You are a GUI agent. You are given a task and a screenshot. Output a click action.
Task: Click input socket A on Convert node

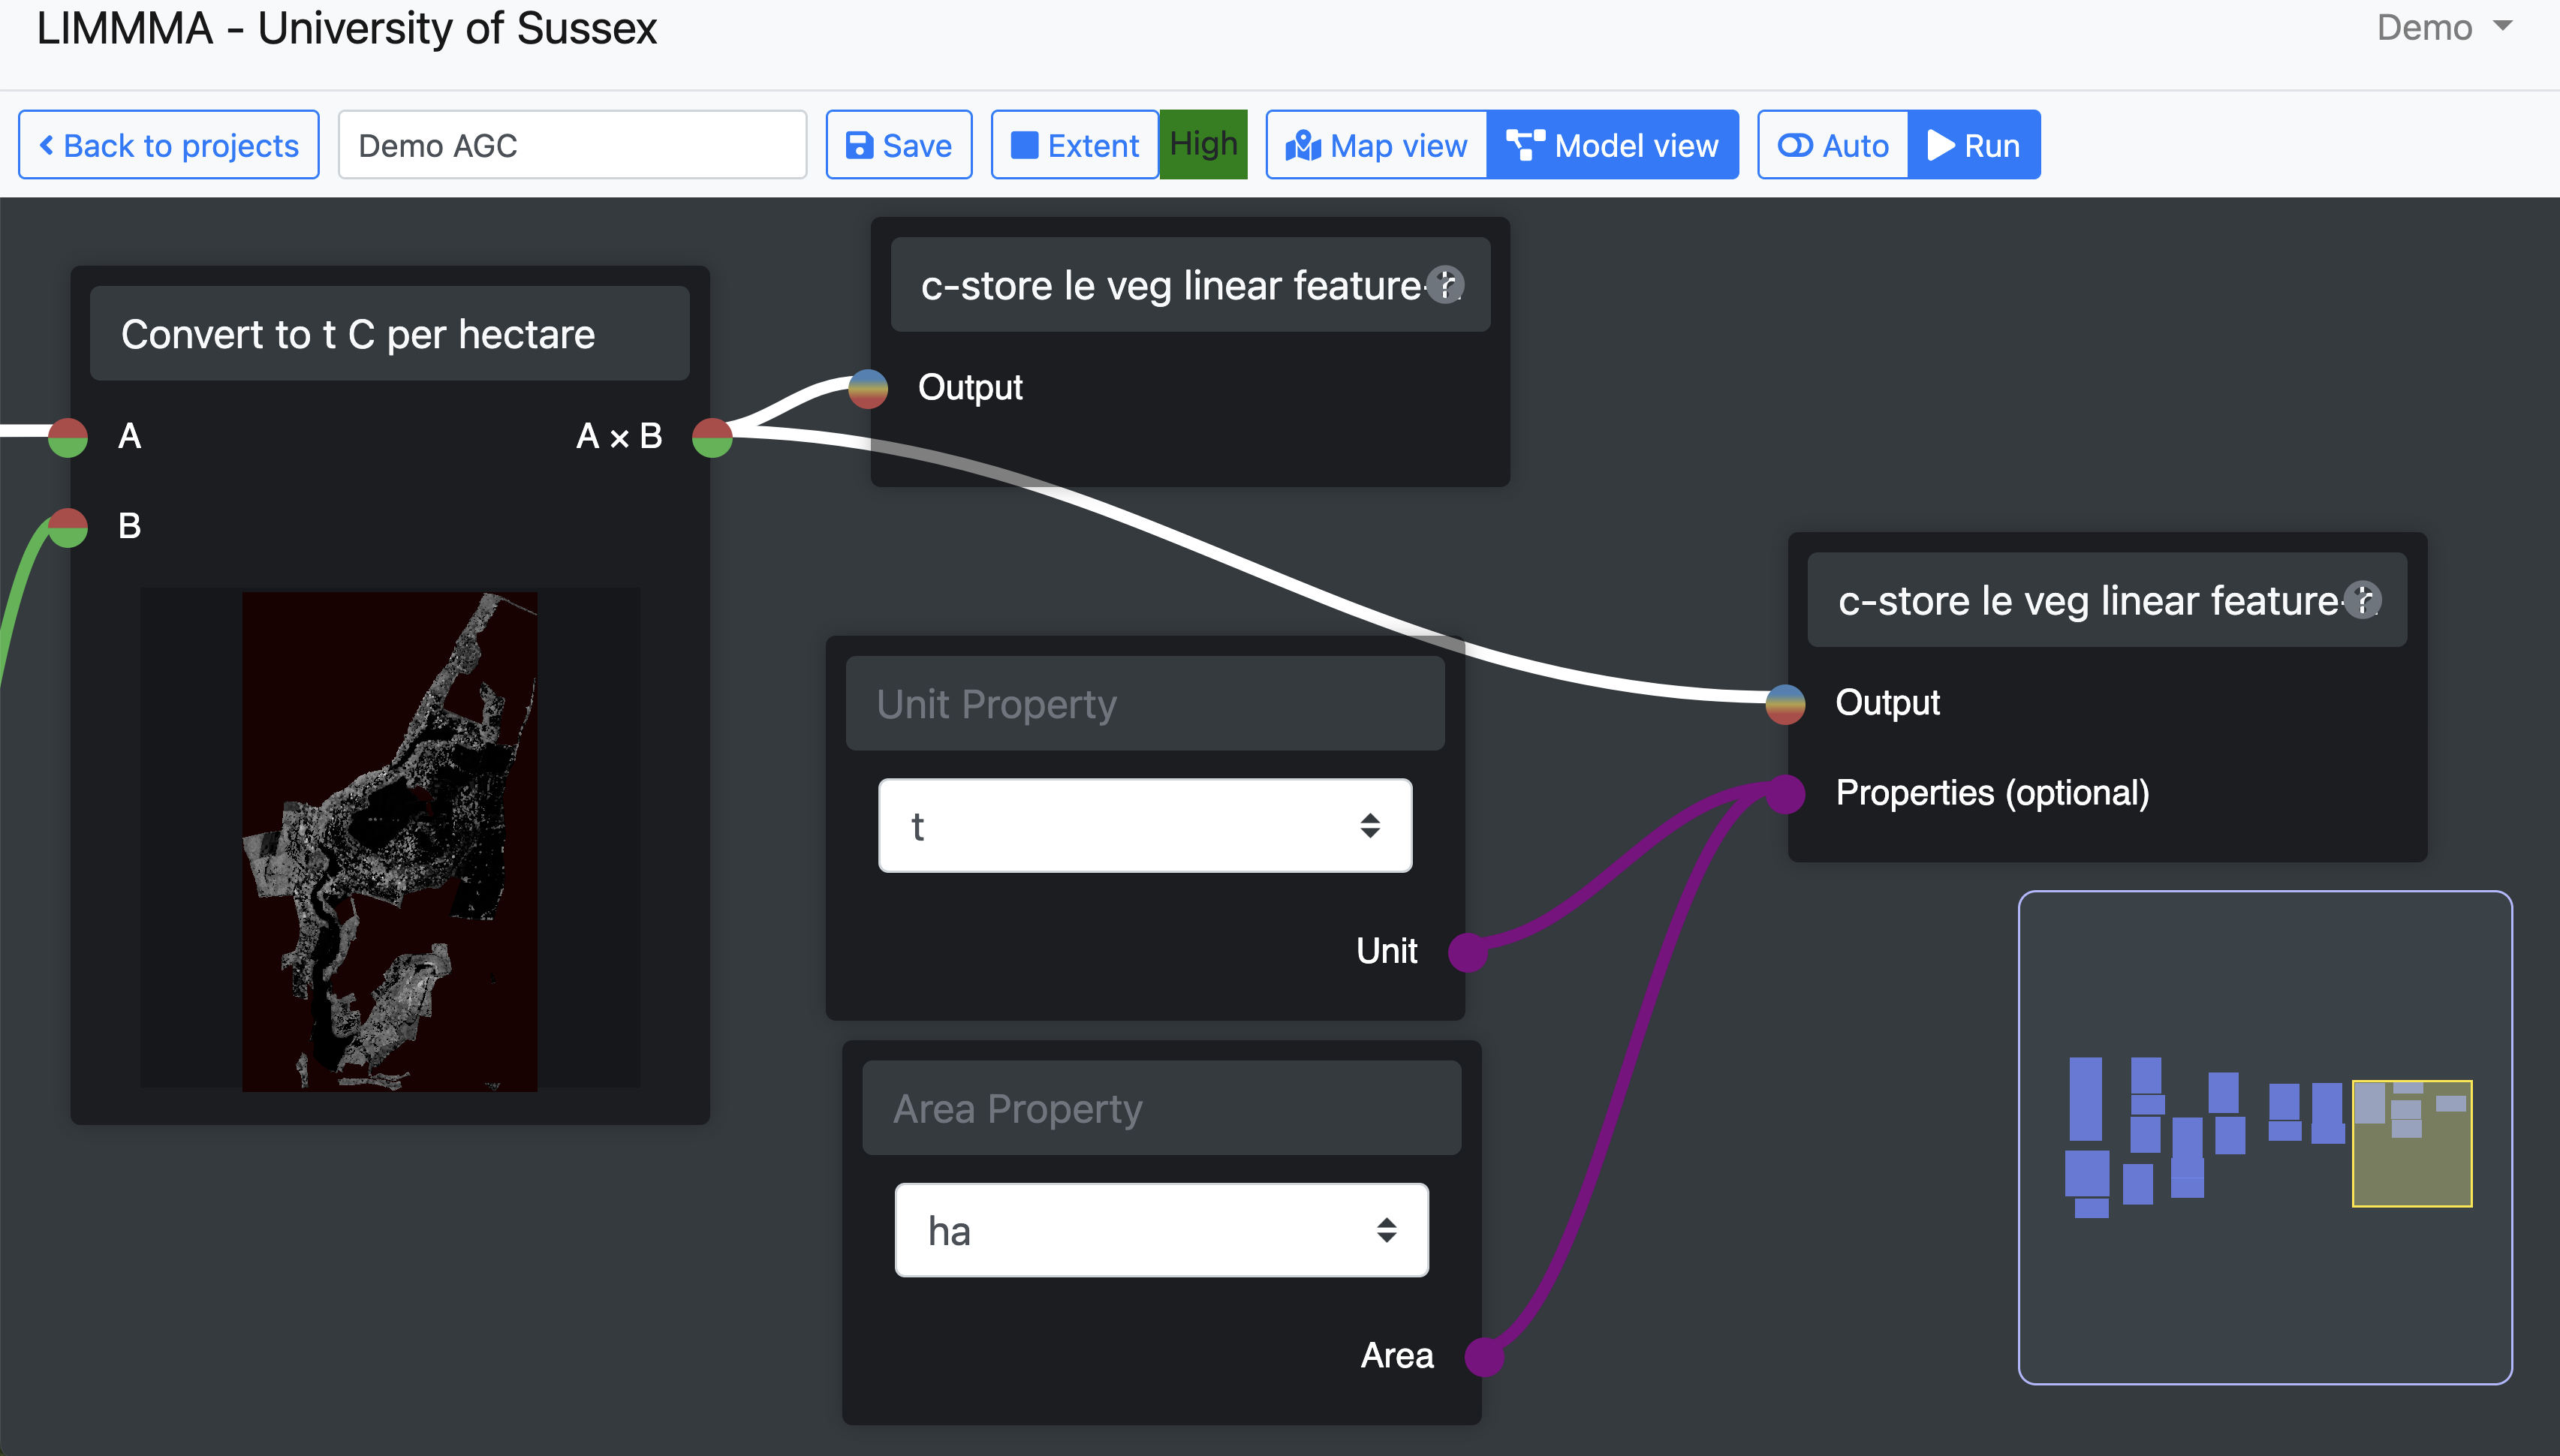(x=68, y=437)
